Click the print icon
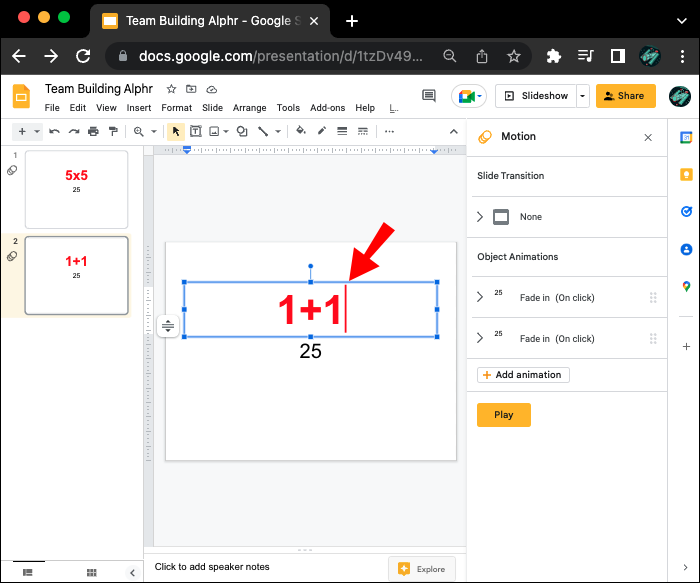This screenshot has width=700, height=583. (93, 131)
